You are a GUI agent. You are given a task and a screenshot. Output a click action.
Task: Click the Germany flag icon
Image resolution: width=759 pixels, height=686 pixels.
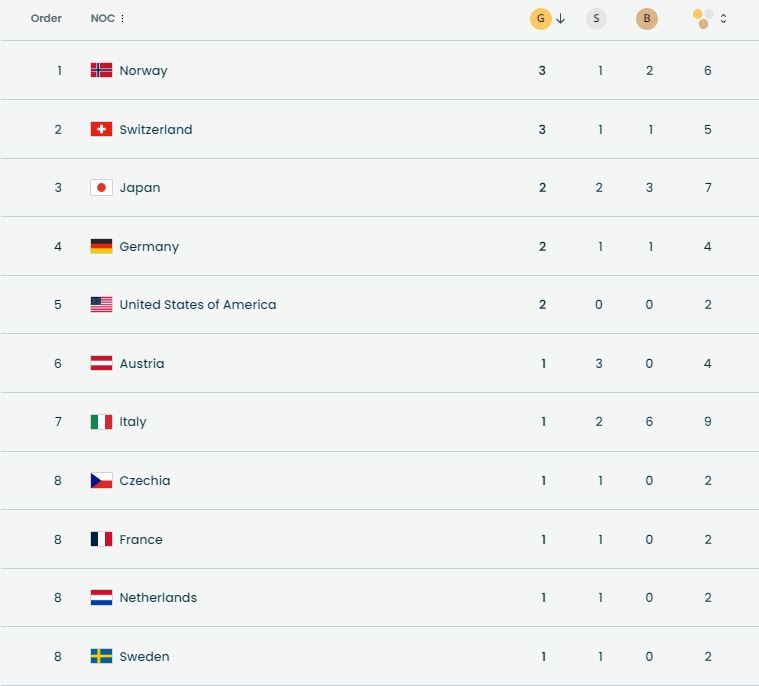(101, 246)
